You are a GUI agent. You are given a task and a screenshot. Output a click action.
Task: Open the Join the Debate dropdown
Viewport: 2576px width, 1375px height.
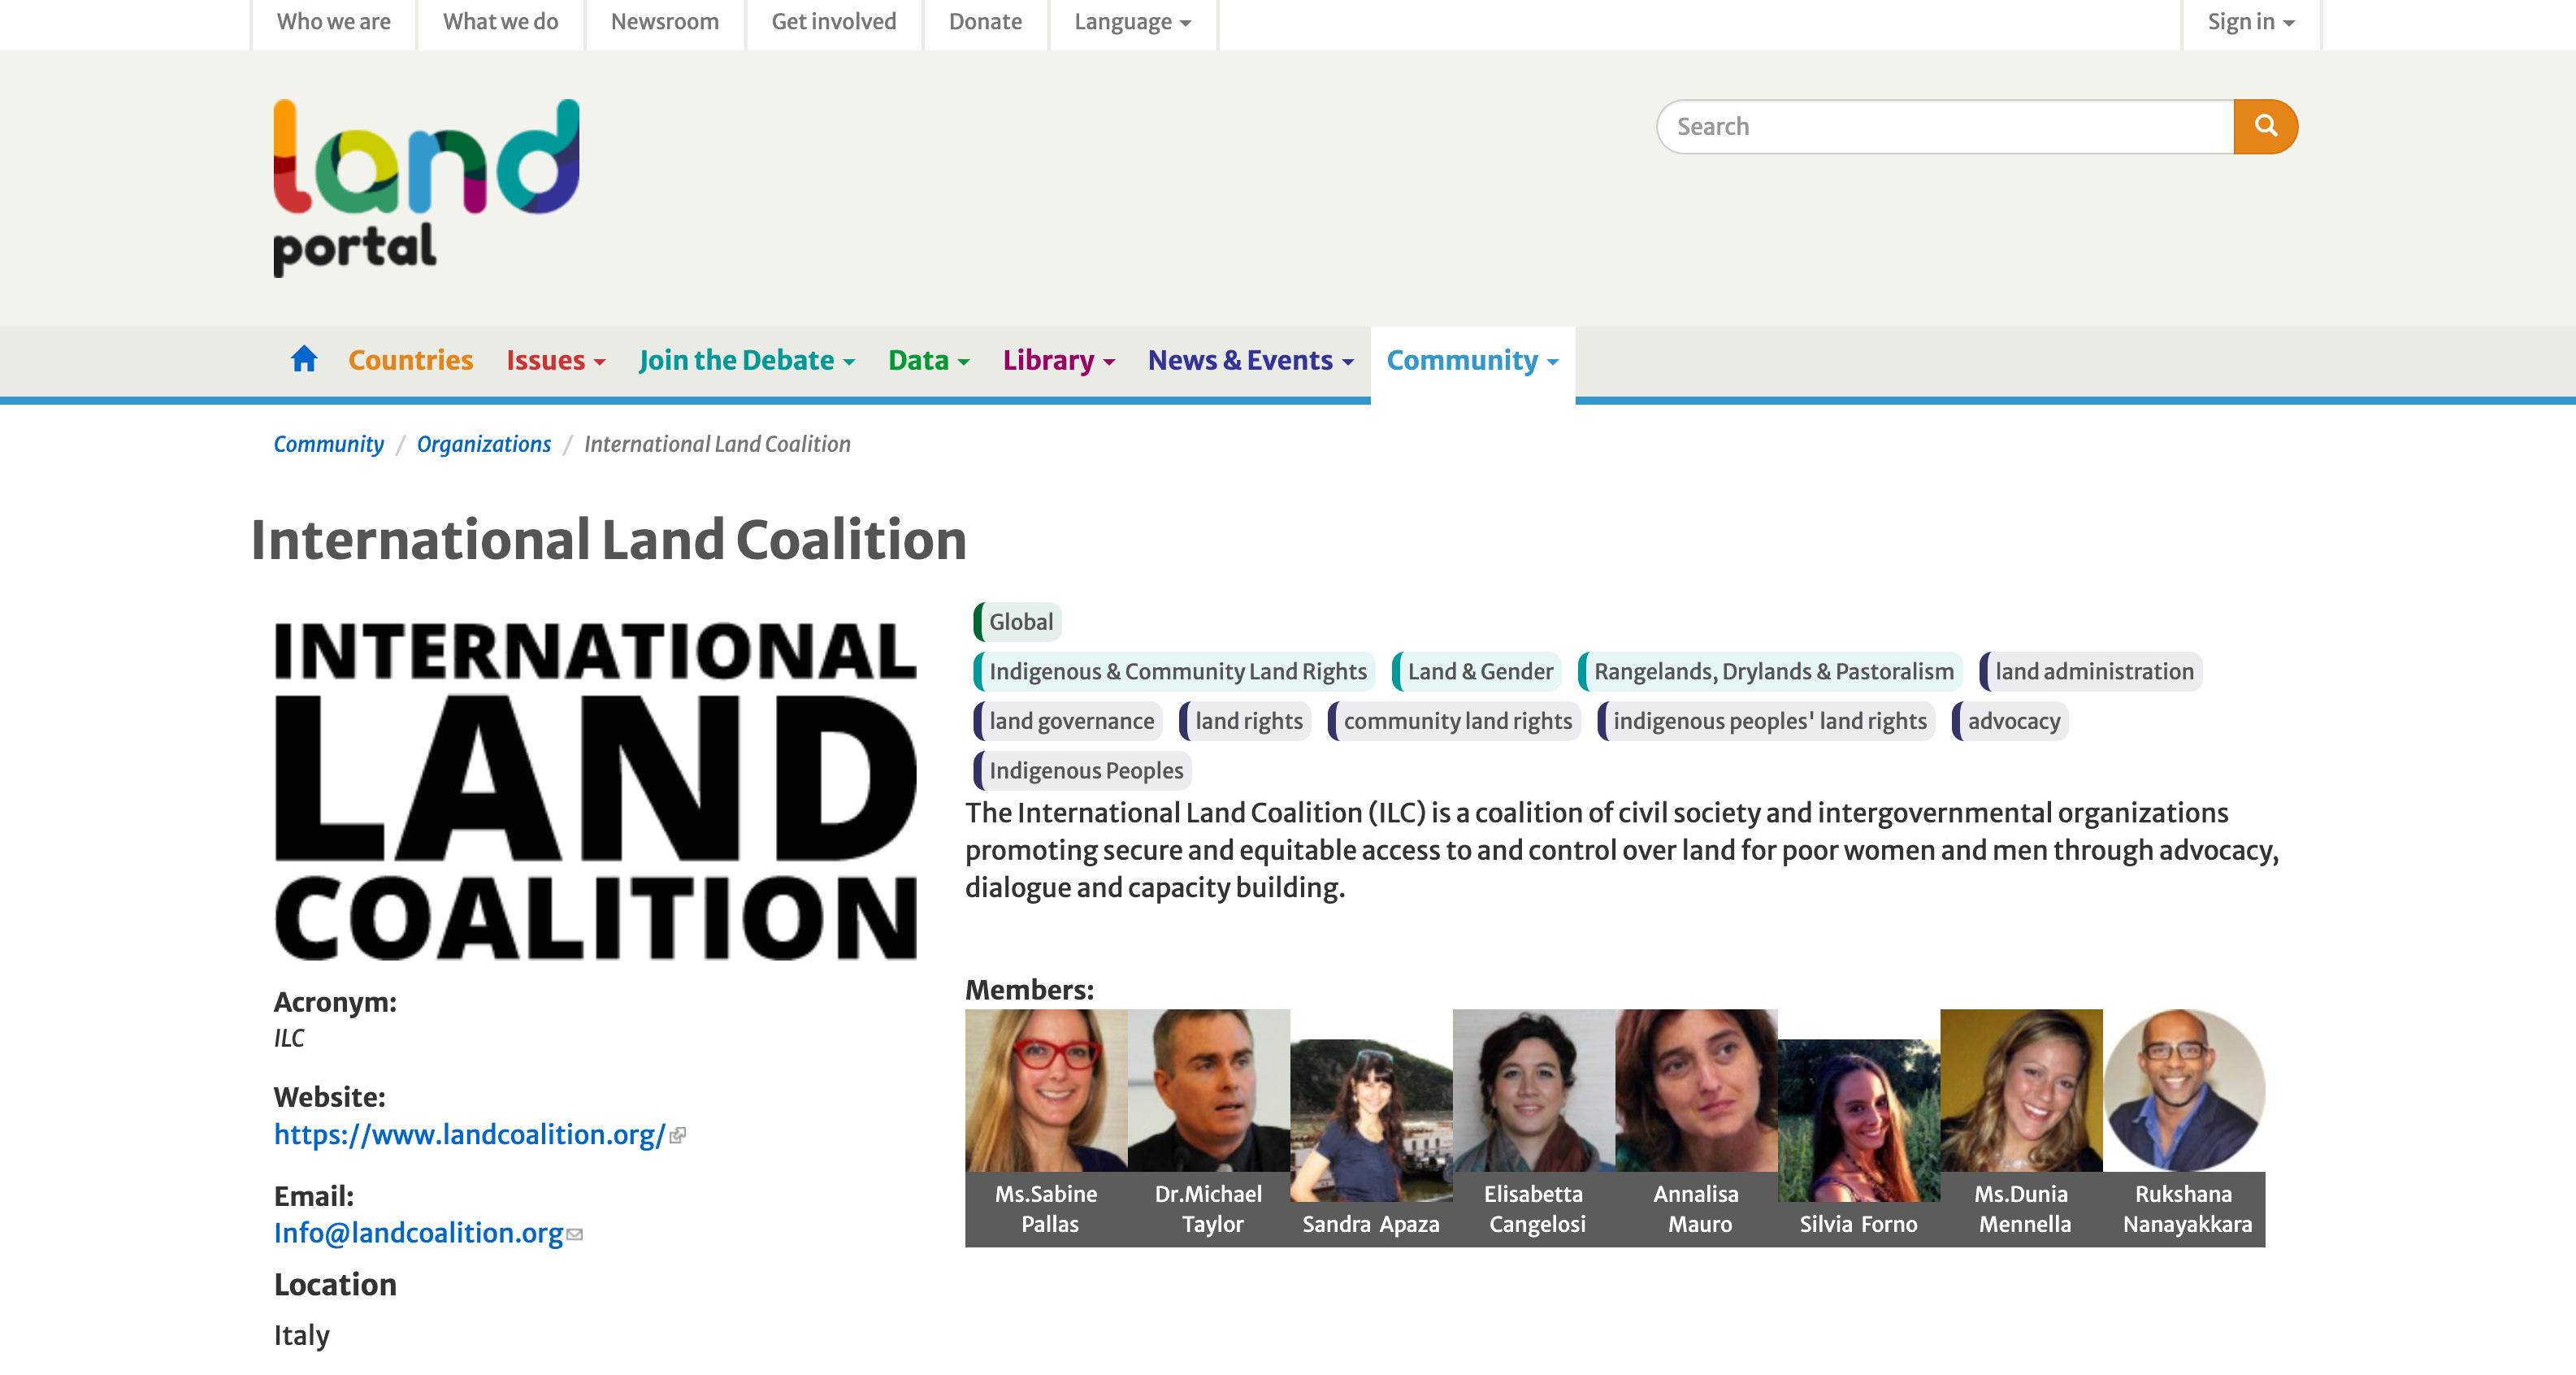[747, 360]
